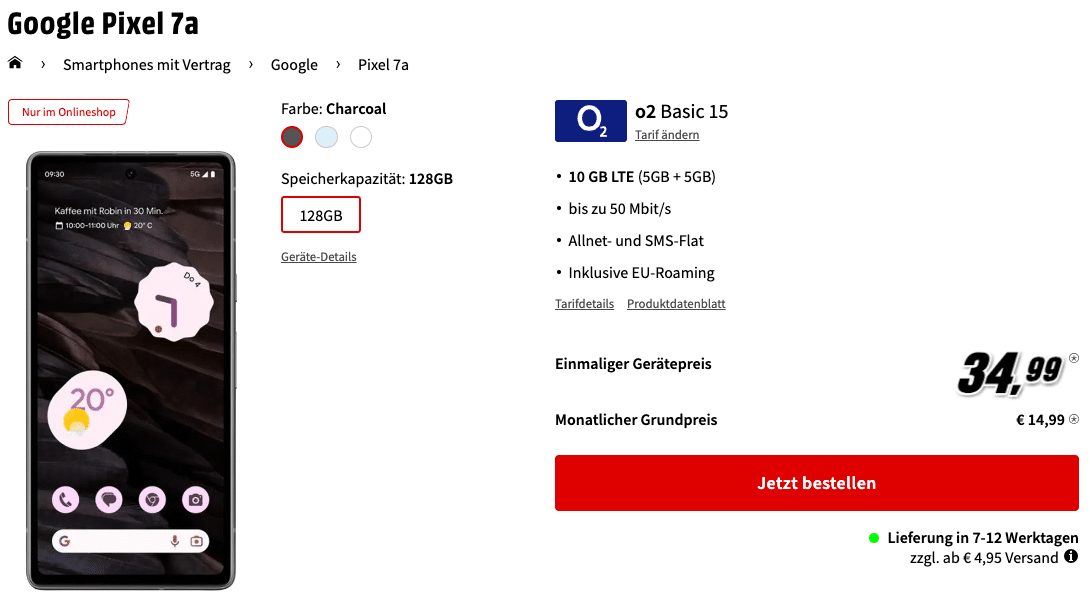The width and height of the screenshot is (1090, 597).
Task: Choose the 128GB storage option
Action: coord(320,215)
